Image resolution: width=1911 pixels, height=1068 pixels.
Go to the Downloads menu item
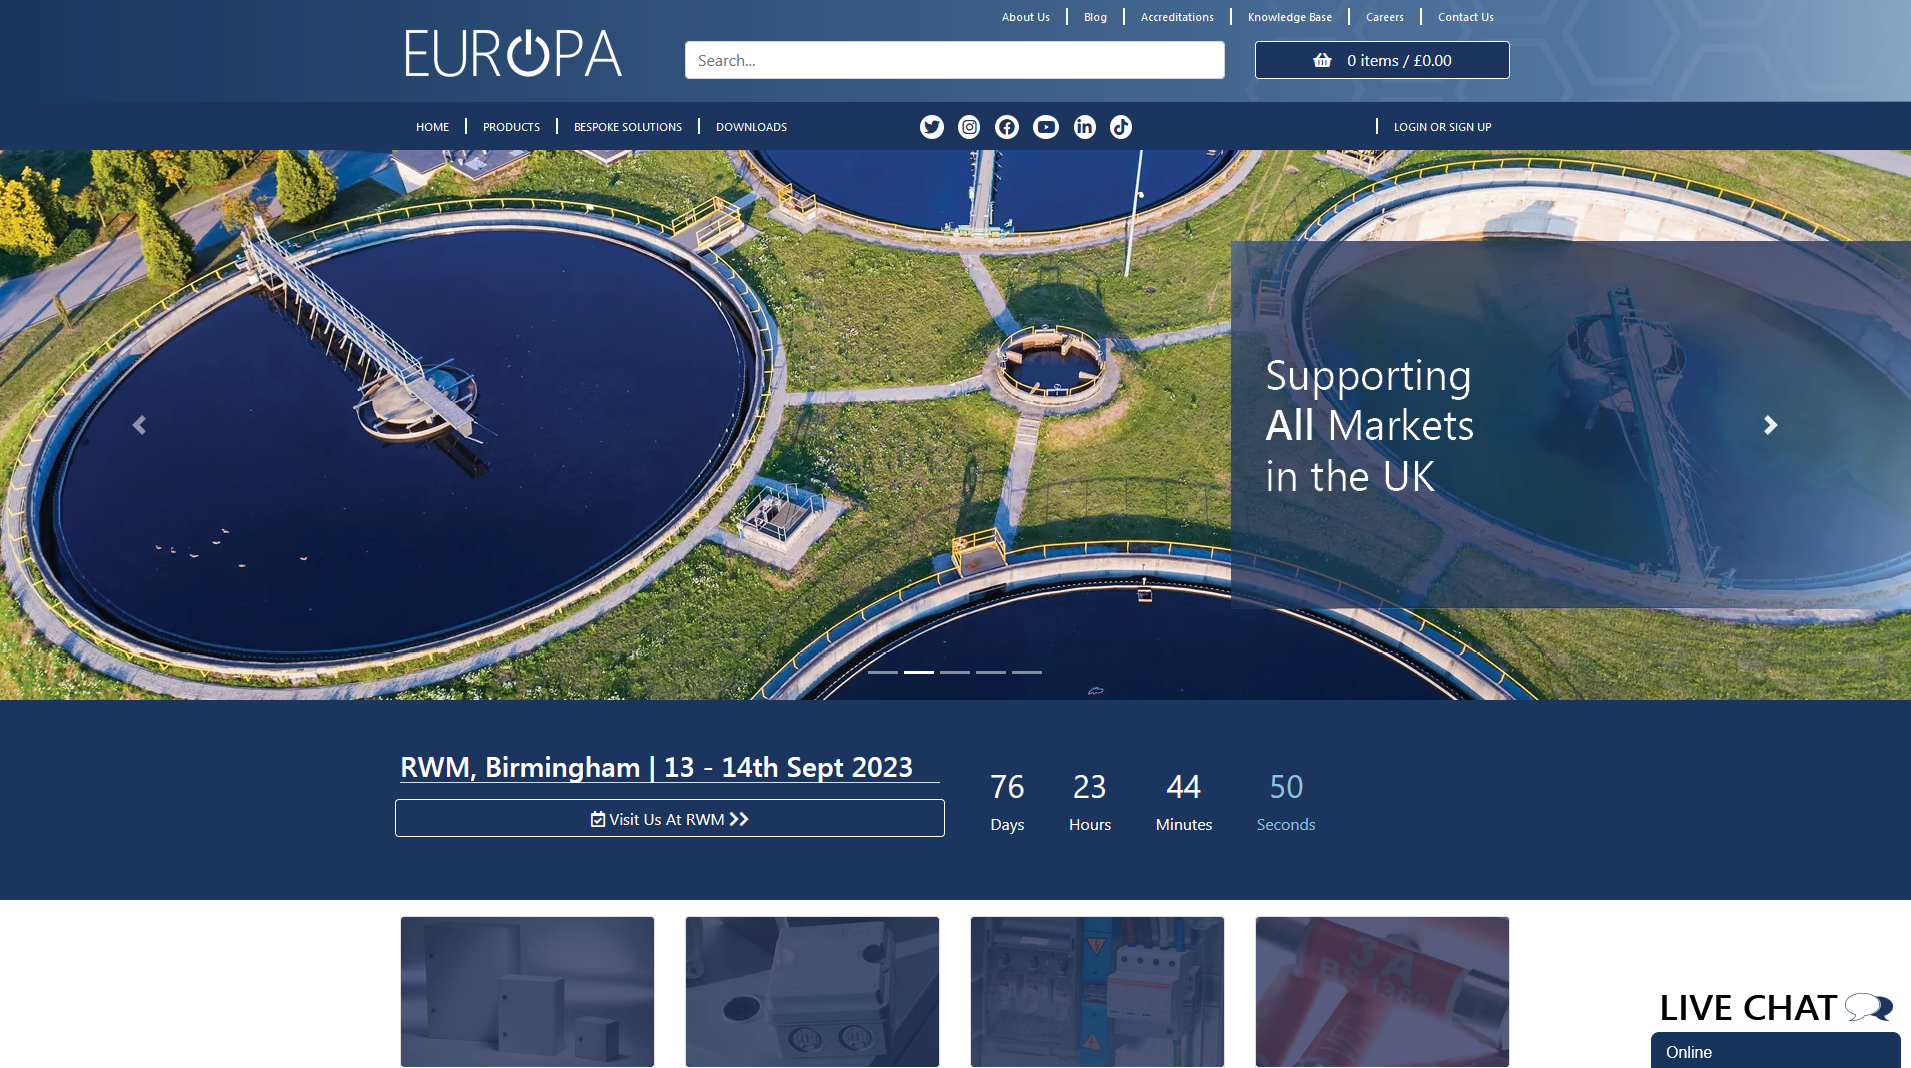pos(751,127)
